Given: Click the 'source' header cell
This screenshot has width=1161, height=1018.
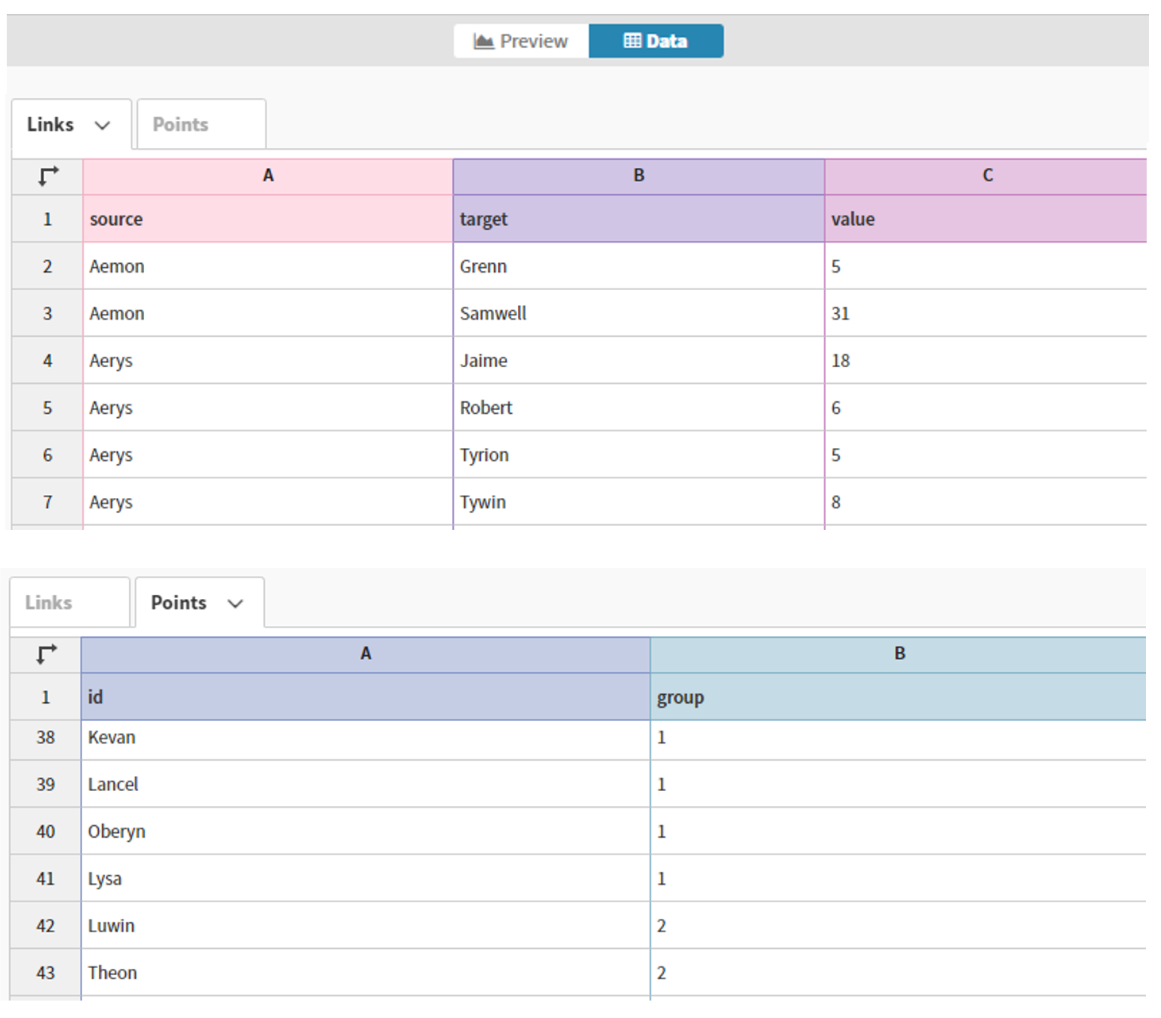Looking at the screenshot, I should pyautogui.click(x=268, y=219).
